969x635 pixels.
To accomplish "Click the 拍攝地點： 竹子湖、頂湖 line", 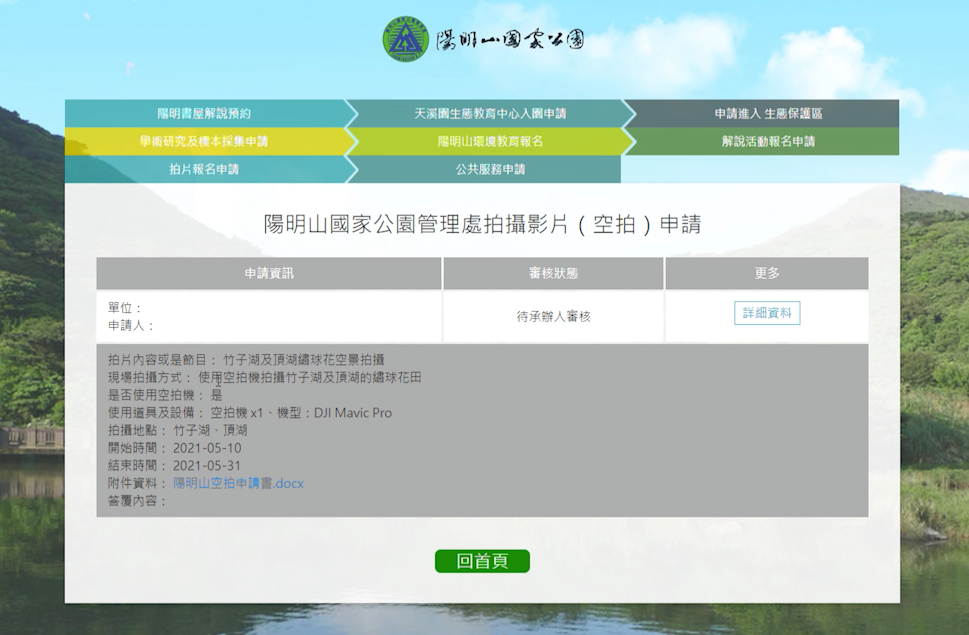I will coord(177,430).
